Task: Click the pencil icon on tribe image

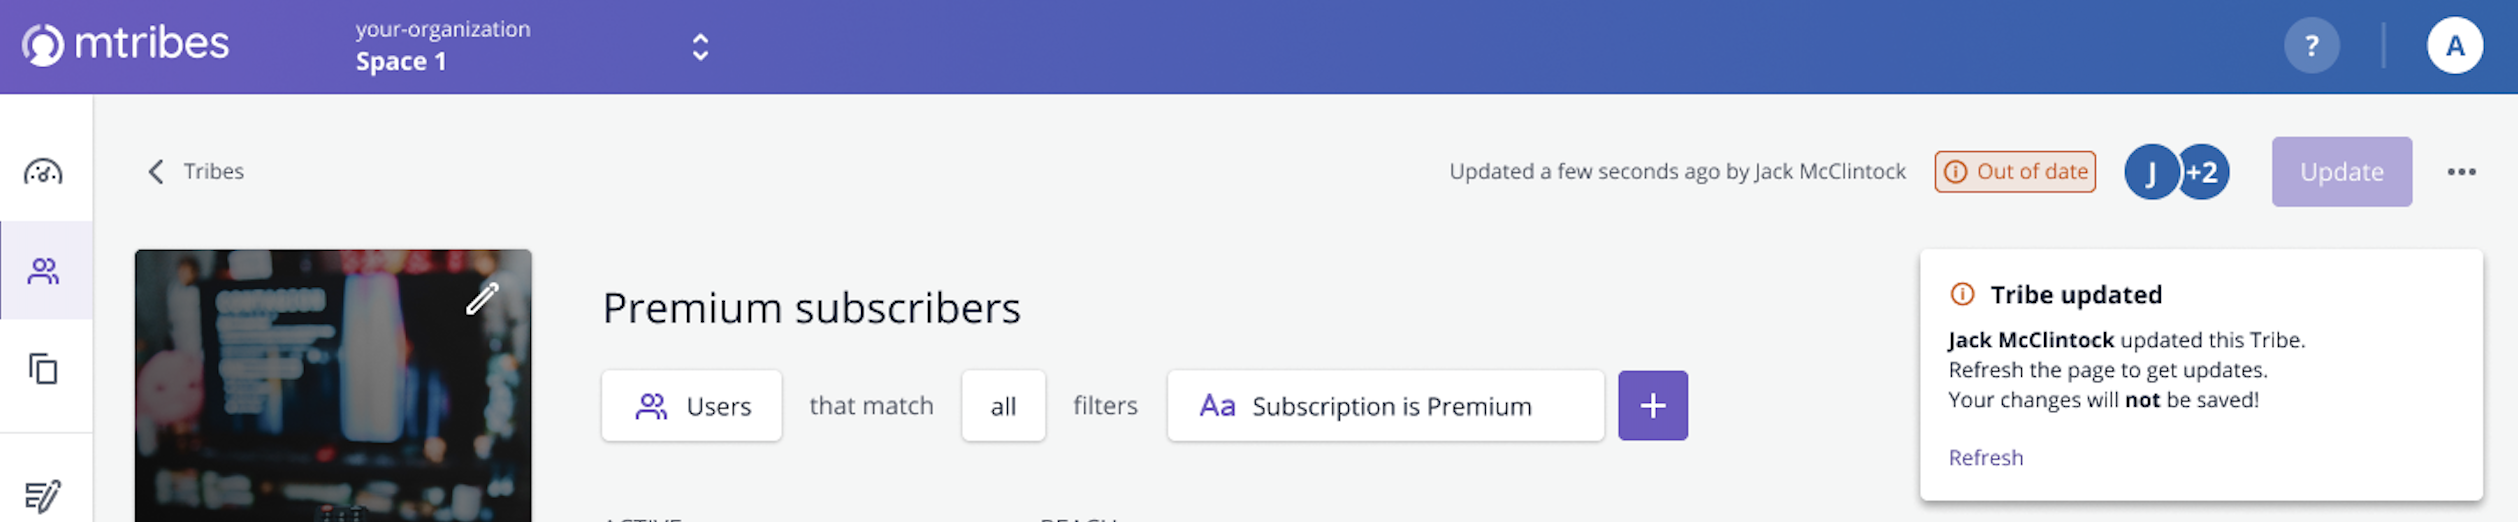Action: click(x=482, y=298)
